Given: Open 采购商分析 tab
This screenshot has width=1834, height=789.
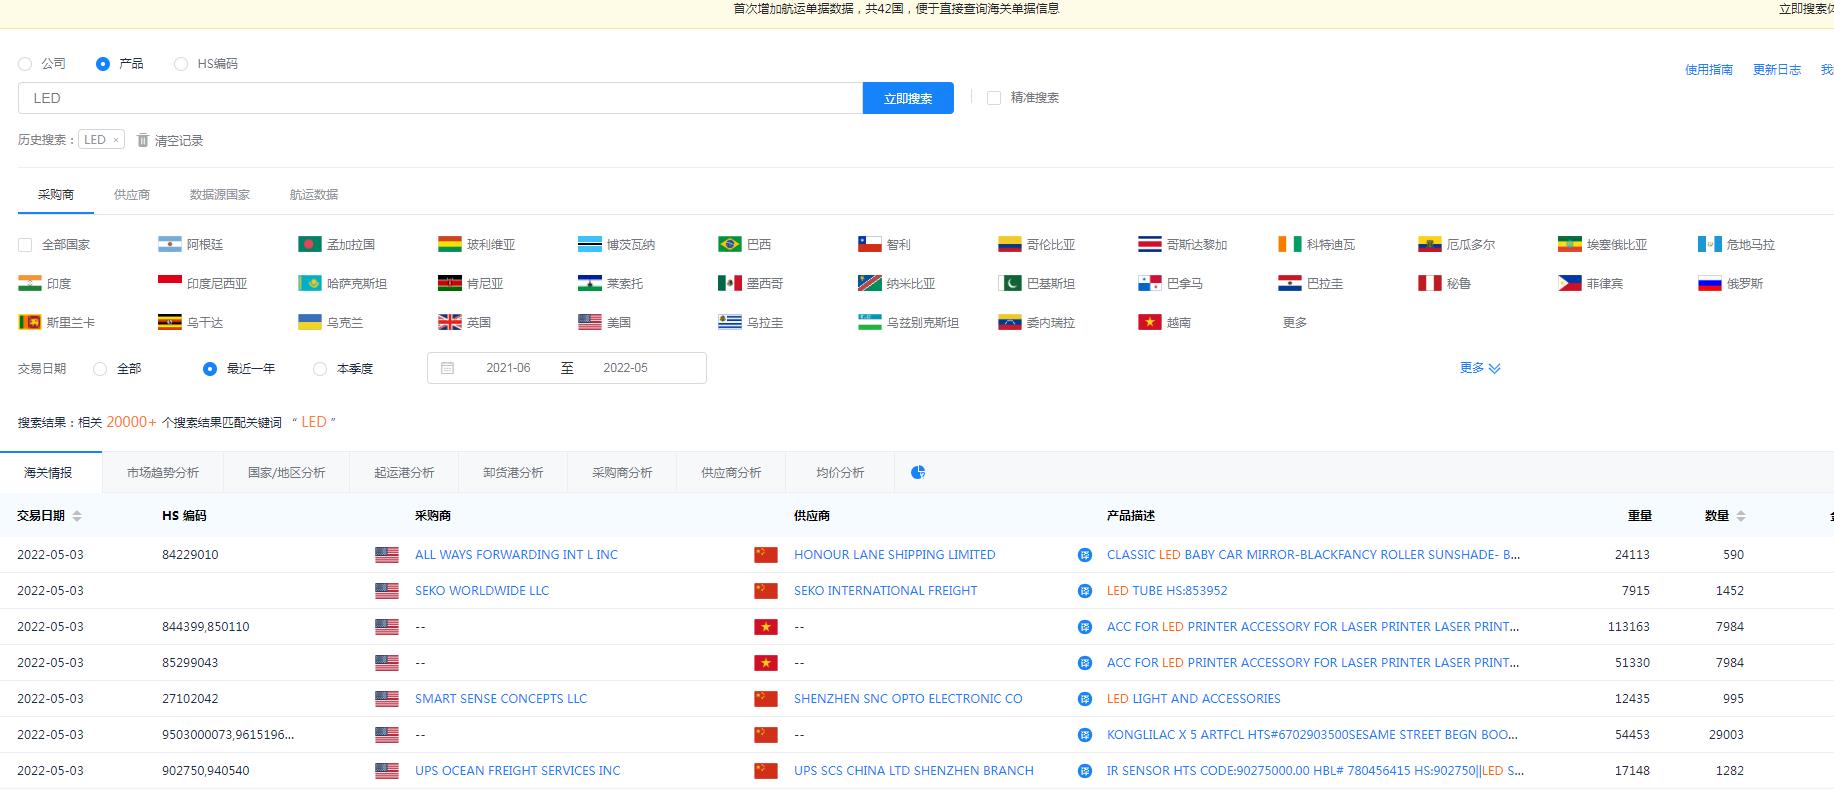Looking at the screenshot, I should coord(622,472).
